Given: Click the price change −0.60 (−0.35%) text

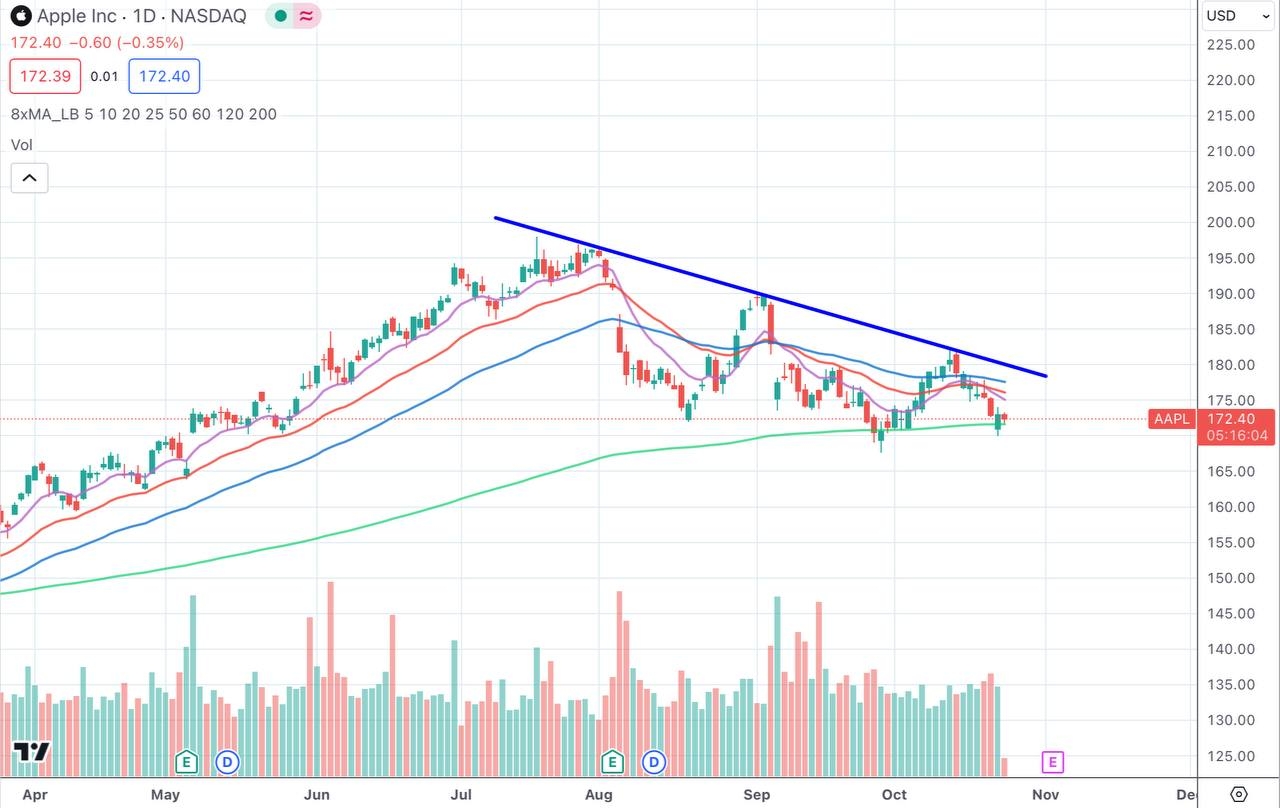Looking at the screenshot, I should click(126, 43).
